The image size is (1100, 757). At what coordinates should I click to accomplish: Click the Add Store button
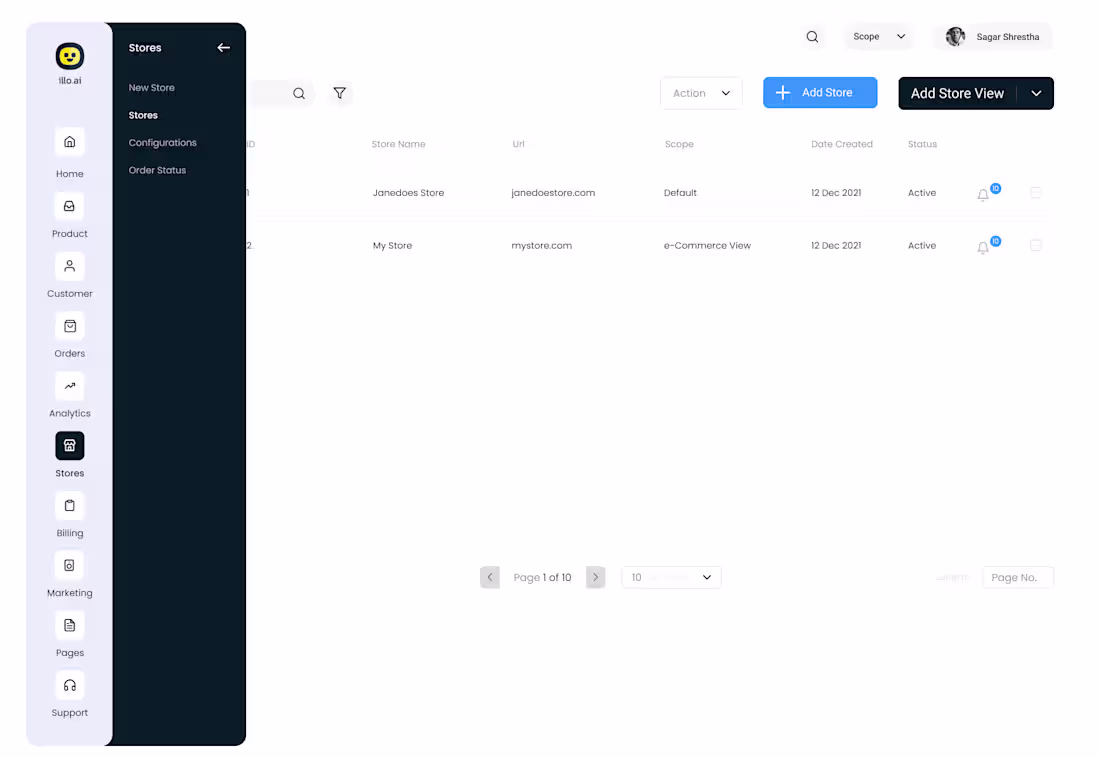820,92
